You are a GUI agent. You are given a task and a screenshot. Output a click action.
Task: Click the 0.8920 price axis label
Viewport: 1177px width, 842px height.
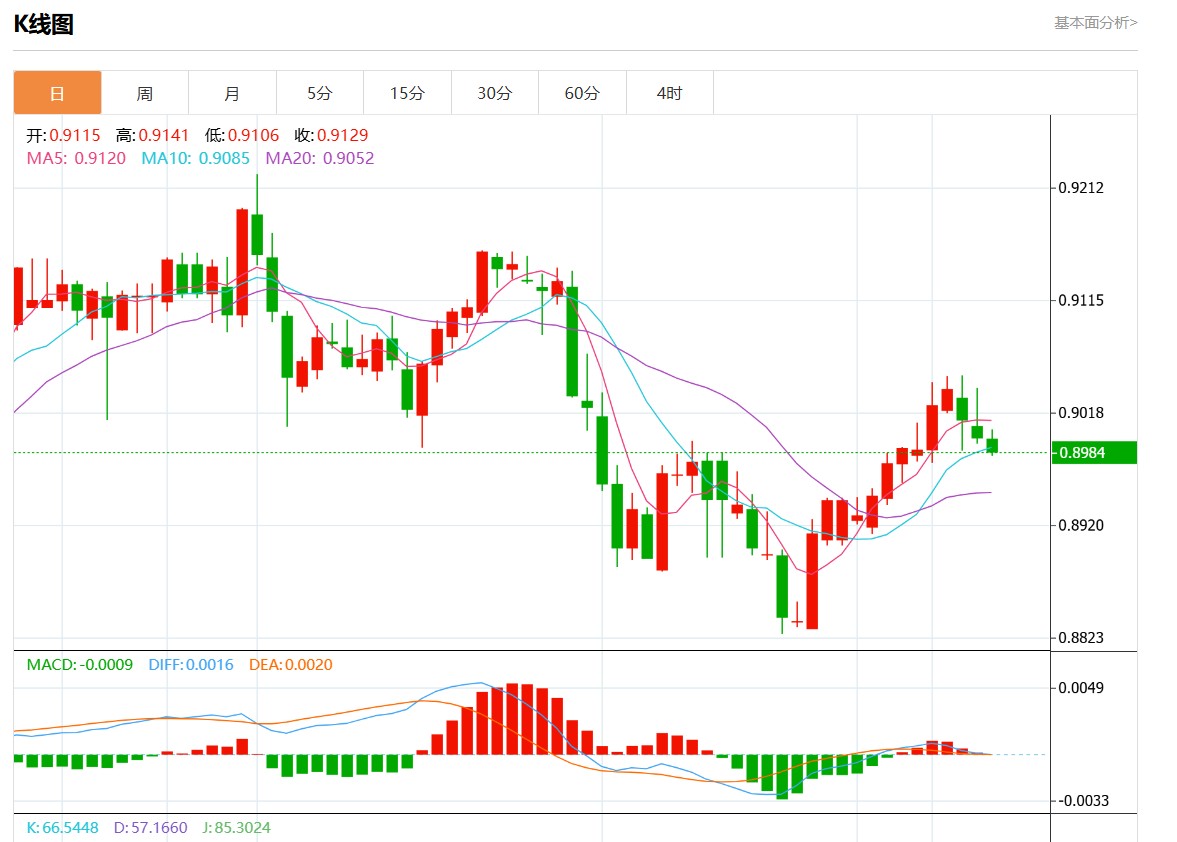click(1081, 525)
